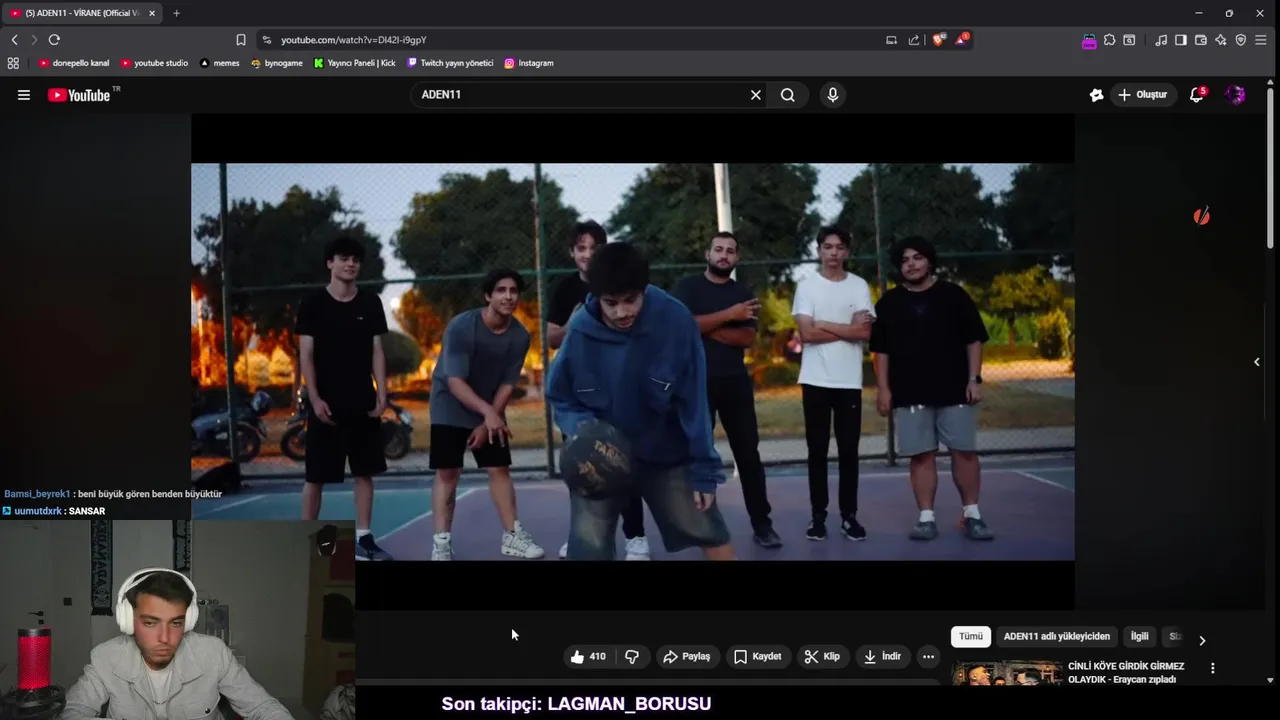
Task: Like the video with 410 likes
Action: point(588,657)
